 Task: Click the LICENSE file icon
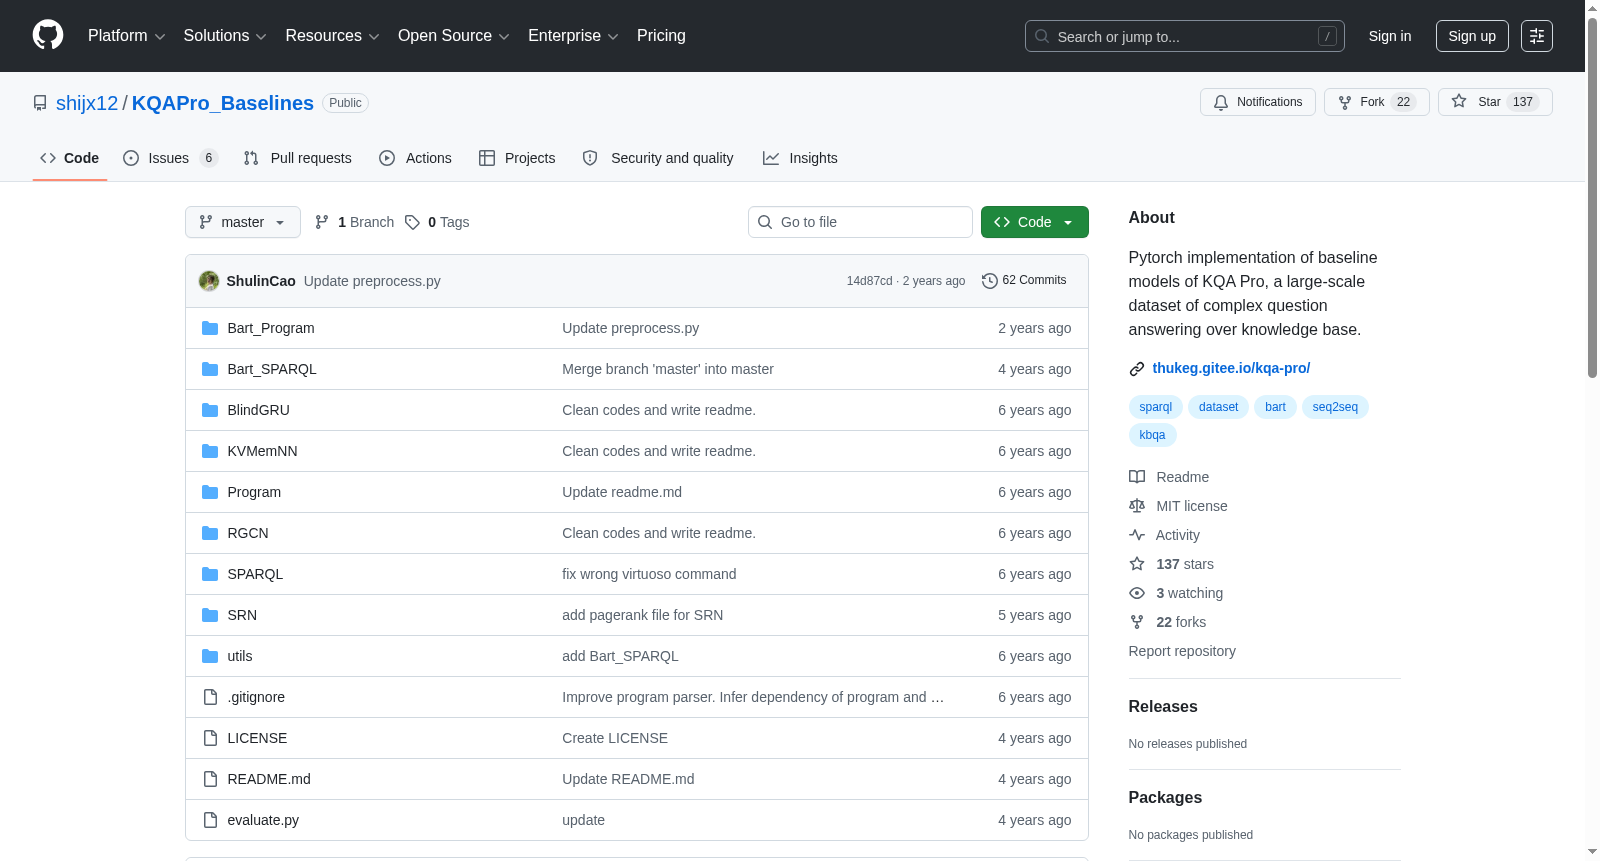pyautogui.click(x=210, y=738)
